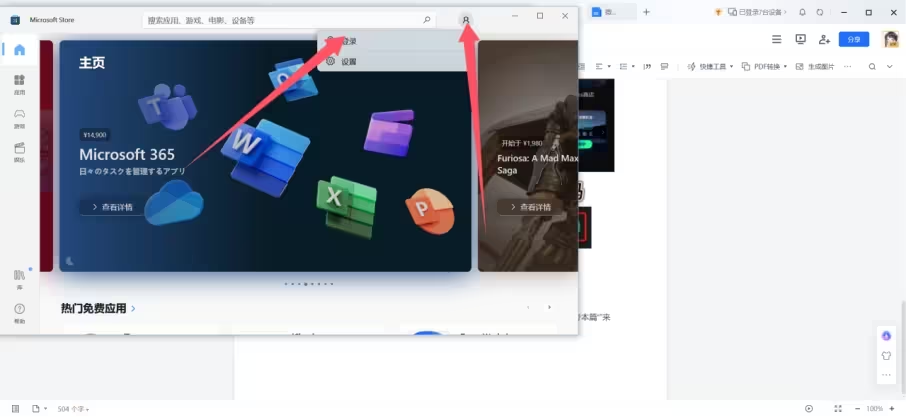Click the blue 分享 button in document editor

[854, 39]
